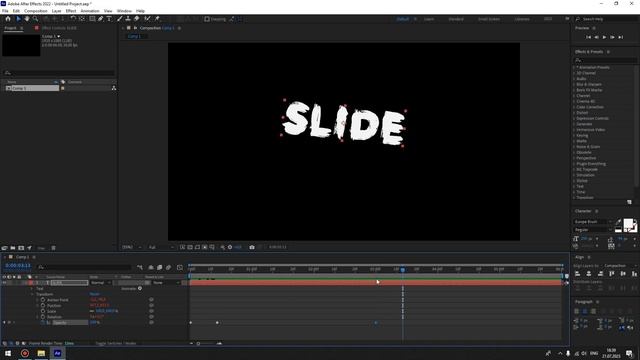This screenshot has width=640, height=360.
Task: Select the Clone Stamp tool
Action: [x=128, y=19]
